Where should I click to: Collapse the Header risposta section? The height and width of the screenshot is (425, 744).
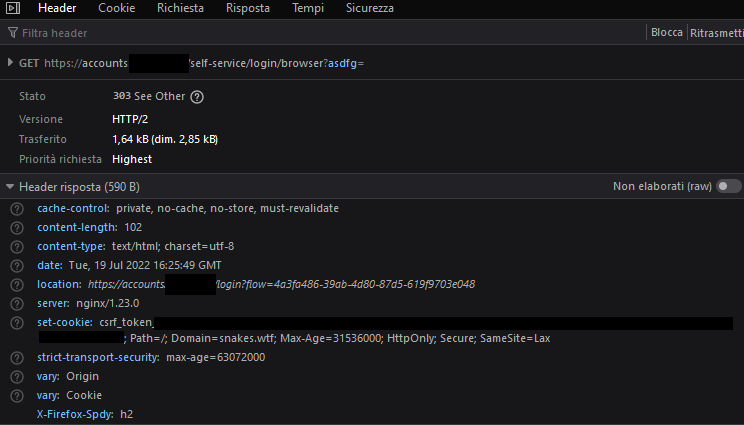click(10, 187)
